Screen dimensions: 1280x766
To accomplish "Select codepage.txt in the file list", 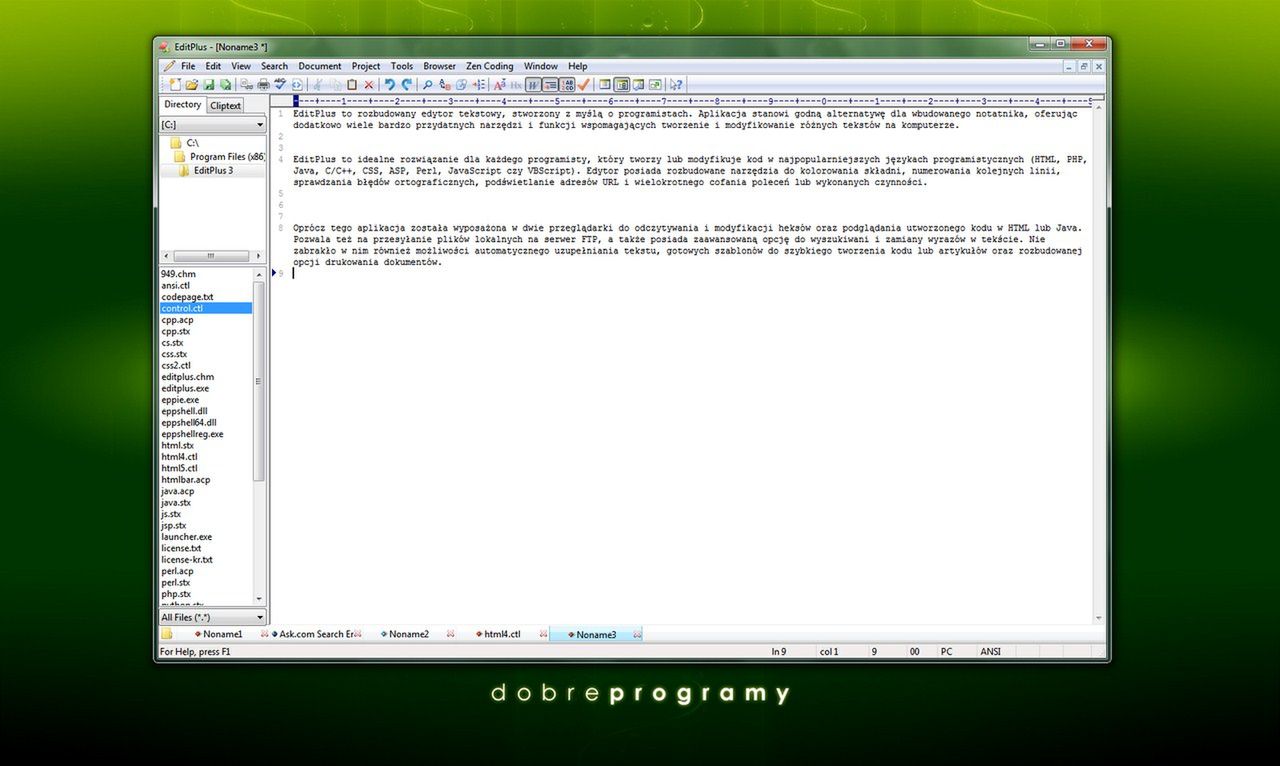I will (x=187, y=297).
